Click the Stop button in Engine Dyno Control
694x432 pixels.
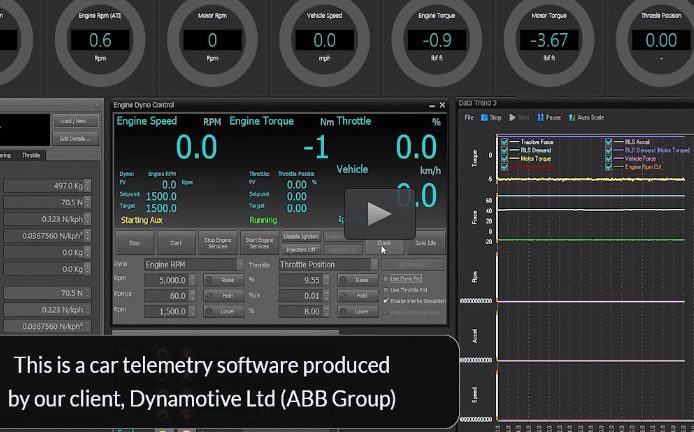[135, 243]
